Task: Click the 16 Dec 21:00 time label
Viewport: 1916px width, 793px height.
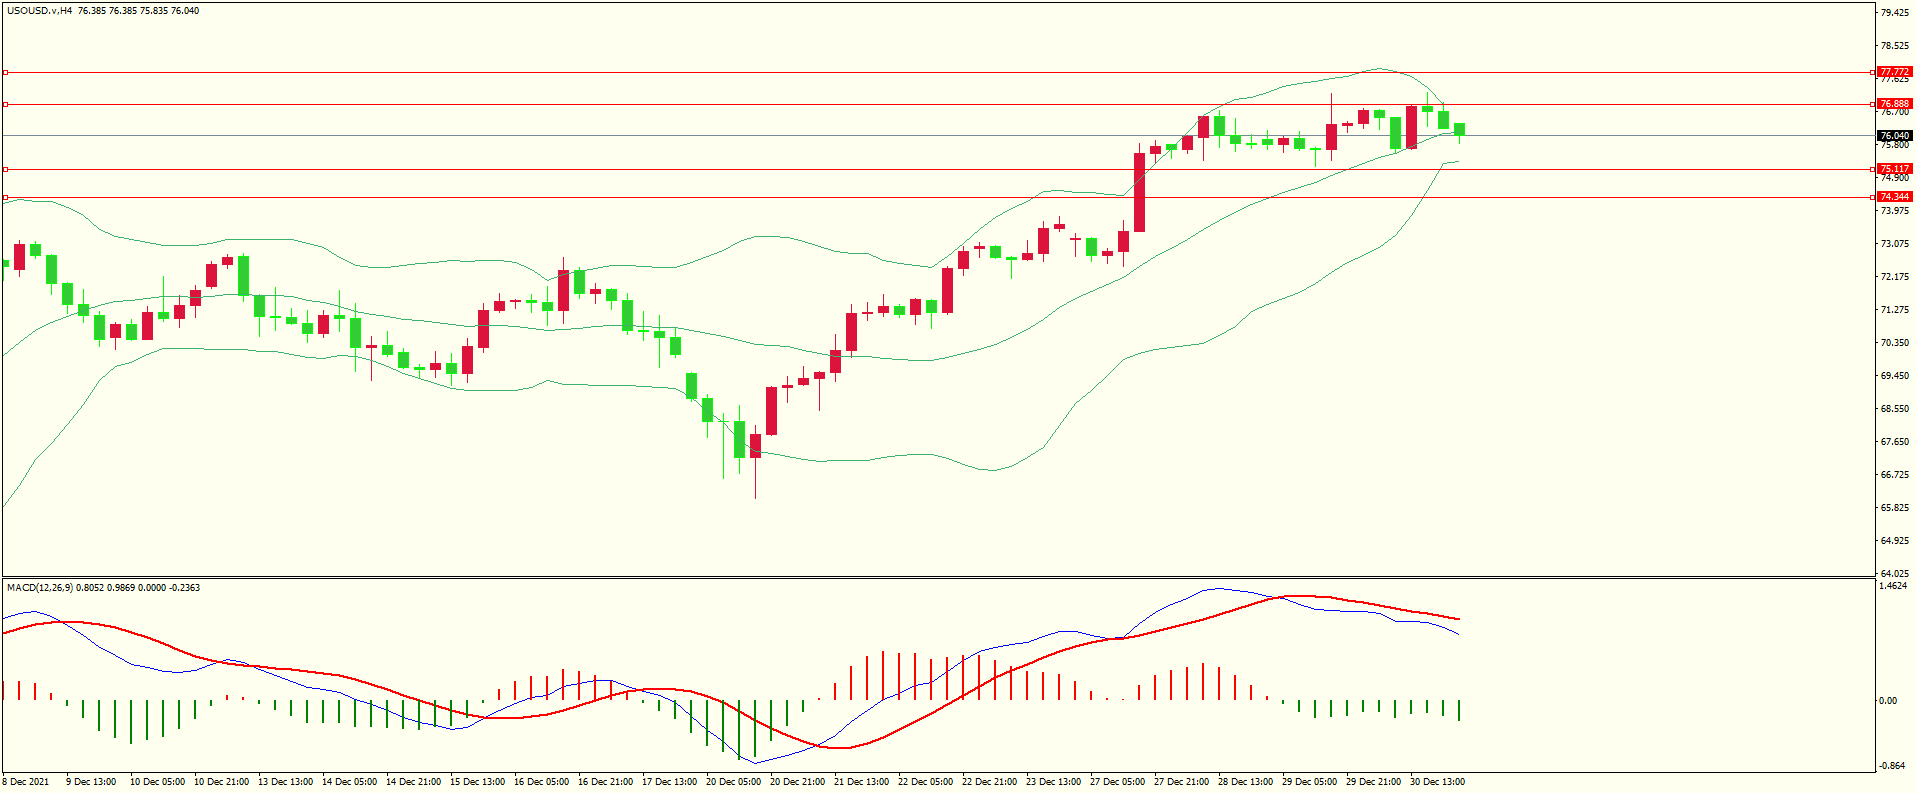Action: point(605,782)
